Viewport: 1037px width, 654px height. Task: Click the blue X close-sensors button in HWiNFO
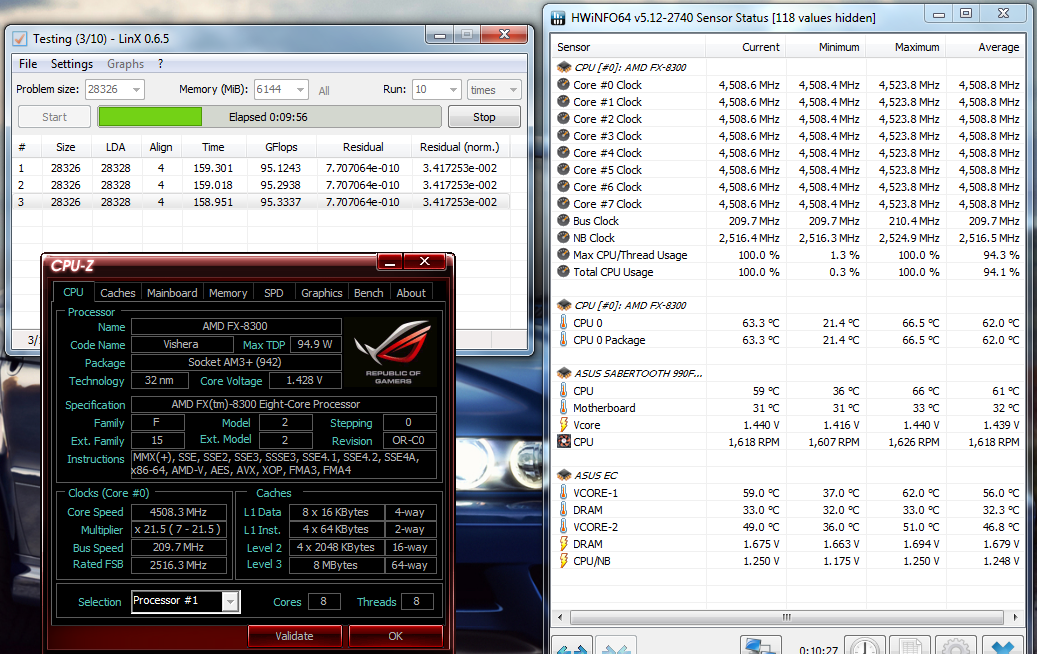pos(1003,646)
